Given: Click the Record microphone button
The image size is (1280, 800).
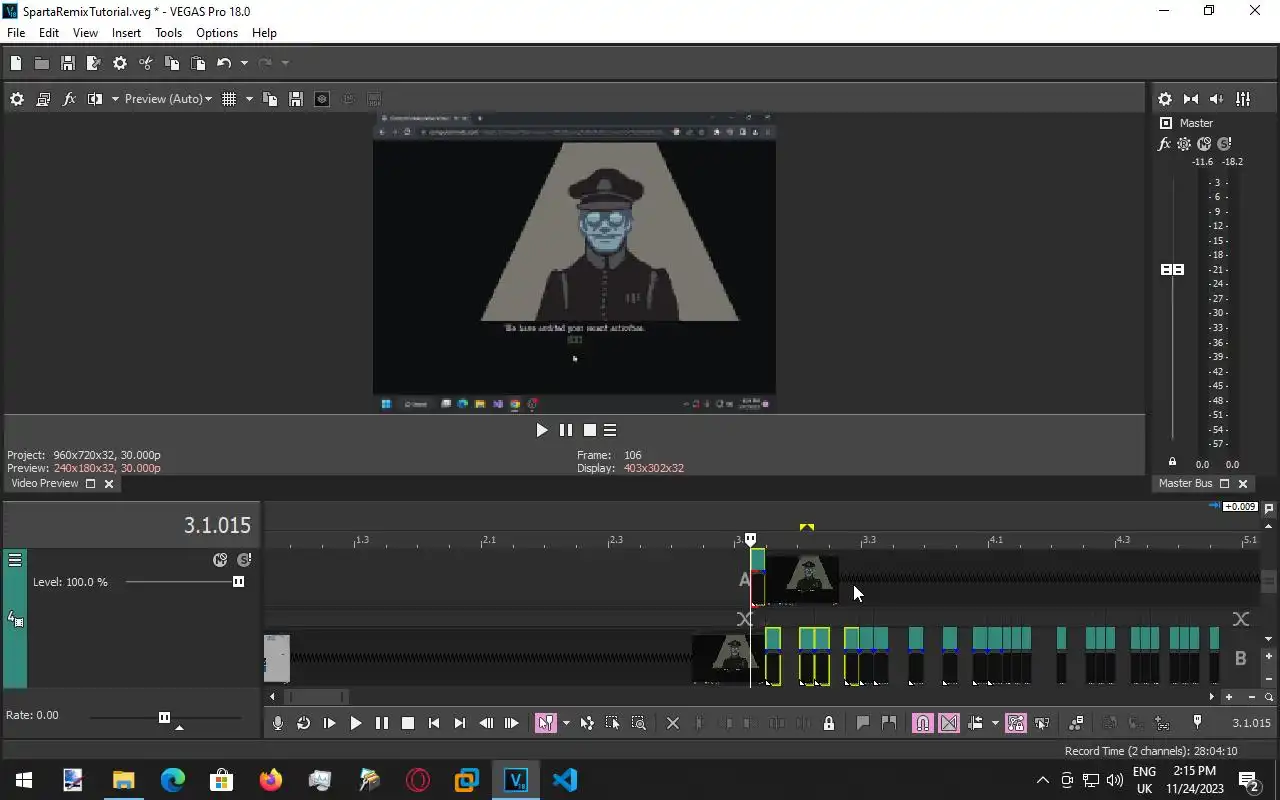Looking at the screenshot, I should click(278, 723).
